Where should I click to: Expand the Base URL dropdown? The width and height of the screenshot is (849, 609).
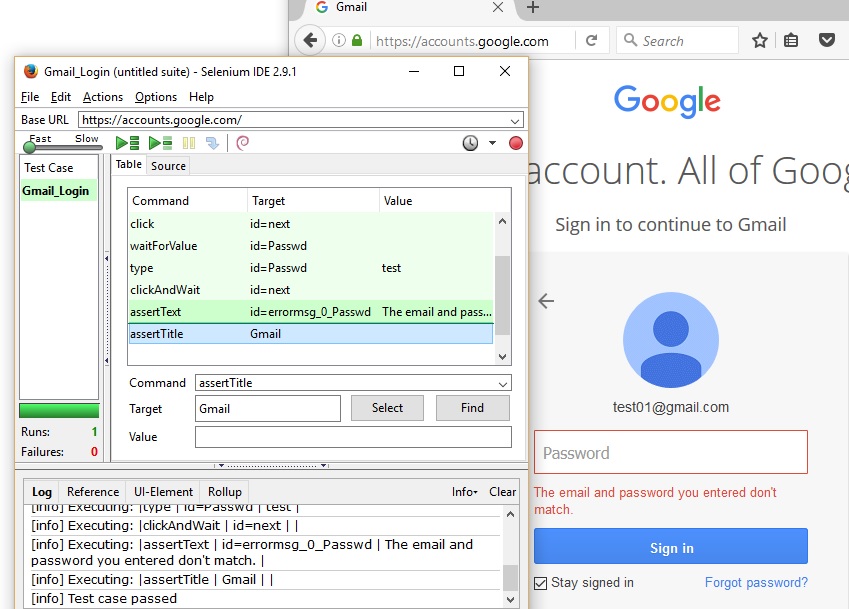(x=515, y=120)
